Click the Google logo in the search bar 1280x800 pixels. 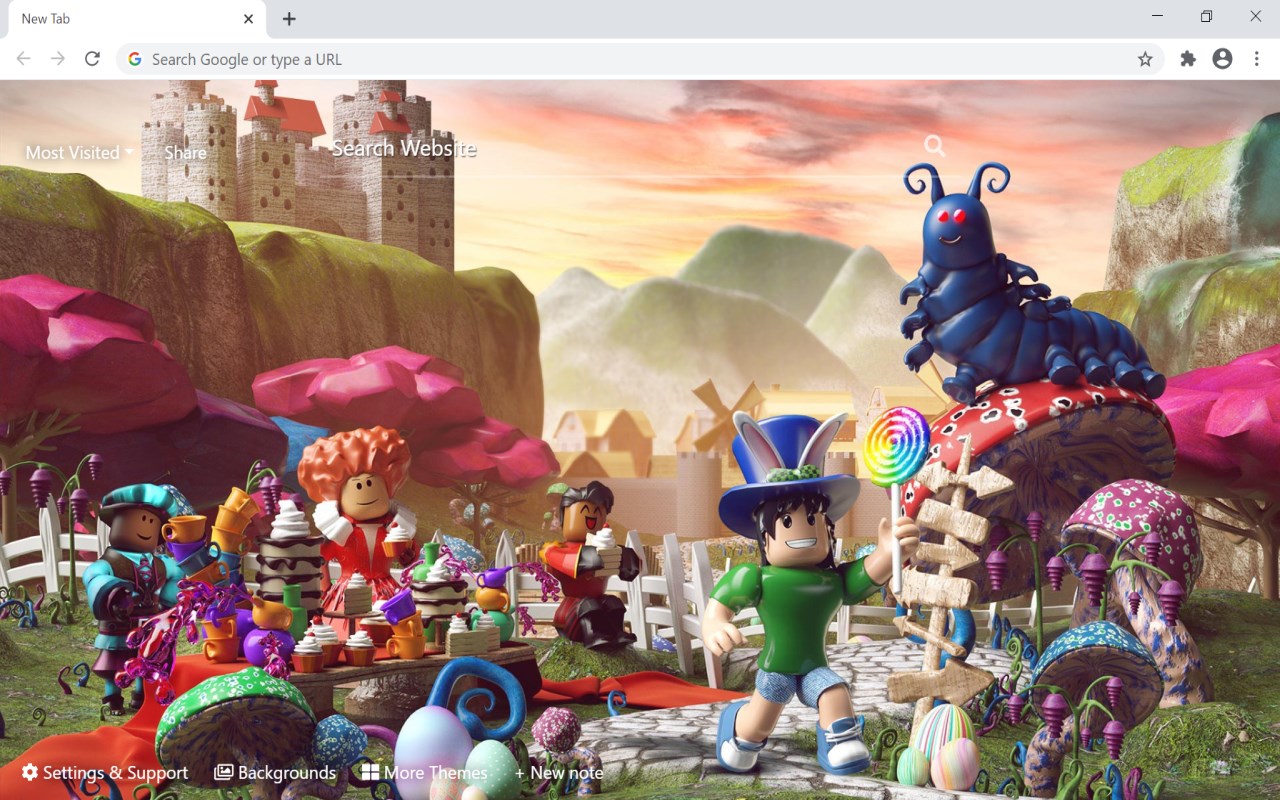(x=134, y=59)
